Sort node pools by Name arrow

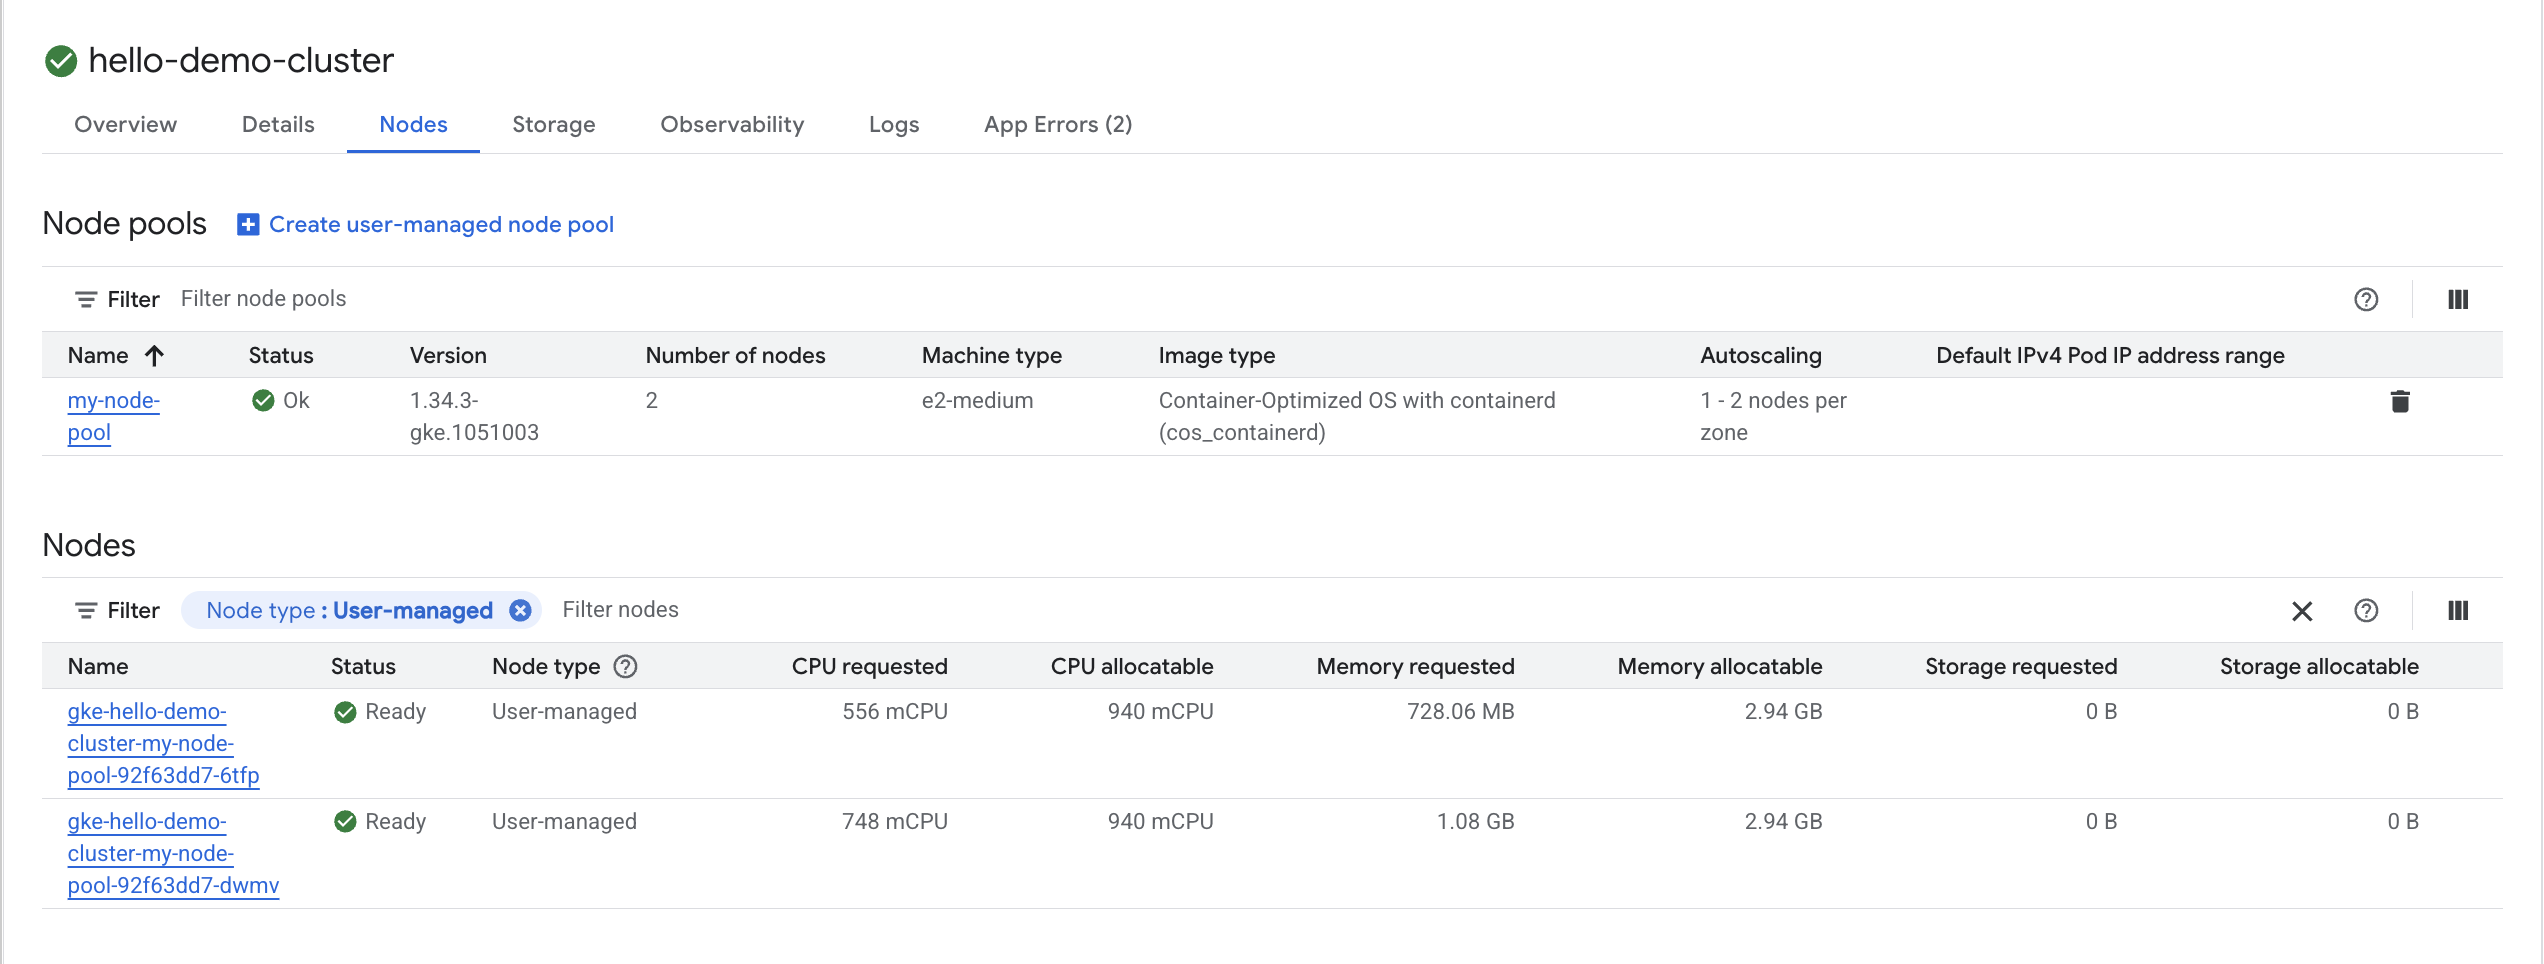pyautogui.click(x=154, y=355)
